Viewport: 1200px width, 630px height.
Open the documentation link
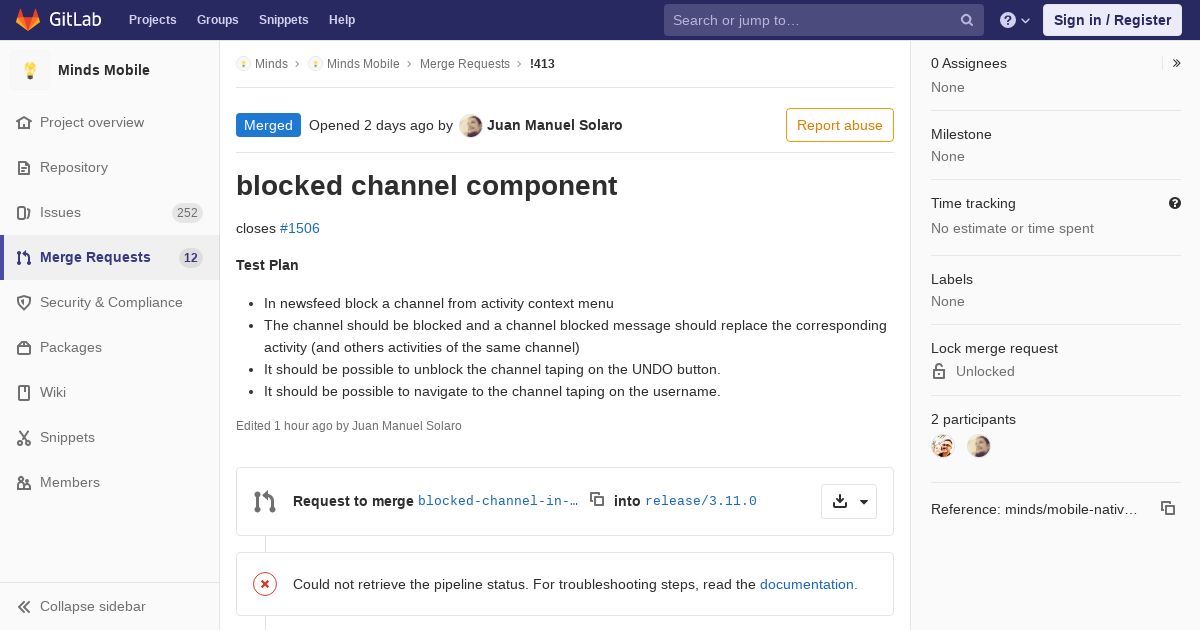tap(807, 584)
